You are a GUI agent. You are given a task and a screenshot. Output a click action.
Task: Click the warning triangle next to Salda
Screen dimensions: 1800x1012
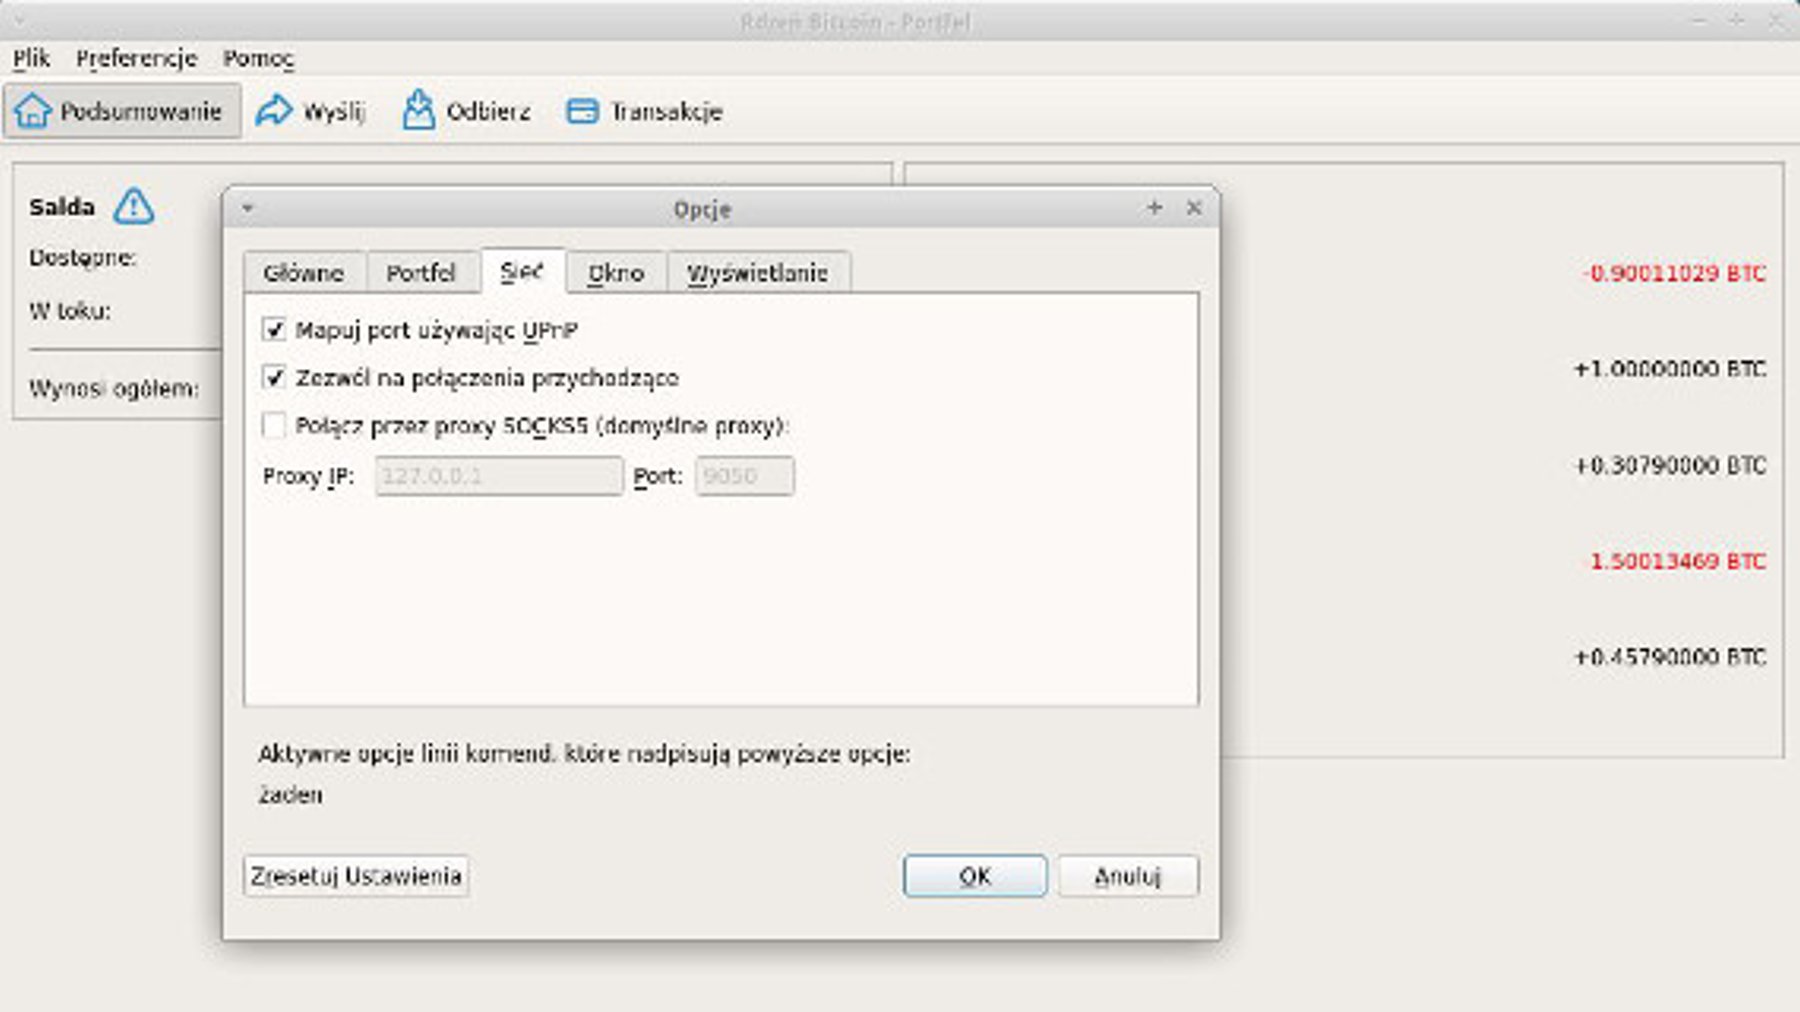pyautogui.click(x=133, y=207)
